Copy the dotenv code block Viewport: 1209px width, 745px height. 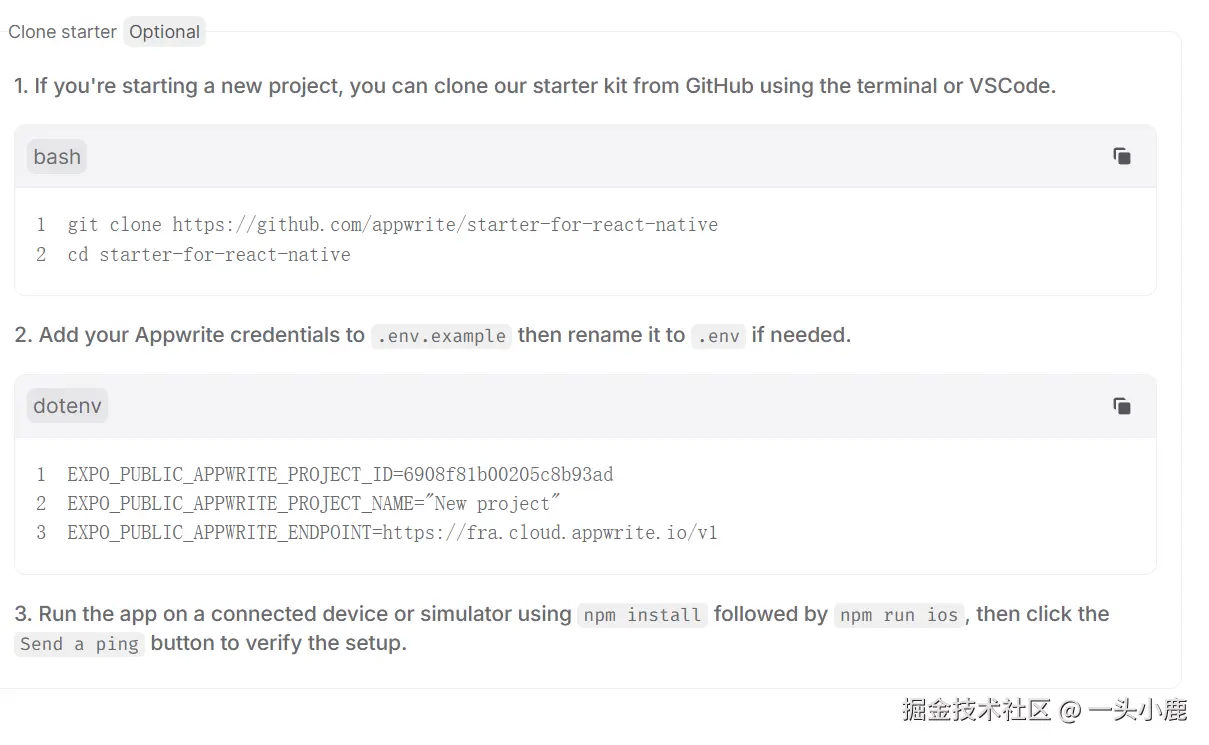(x=1122, y=406)
